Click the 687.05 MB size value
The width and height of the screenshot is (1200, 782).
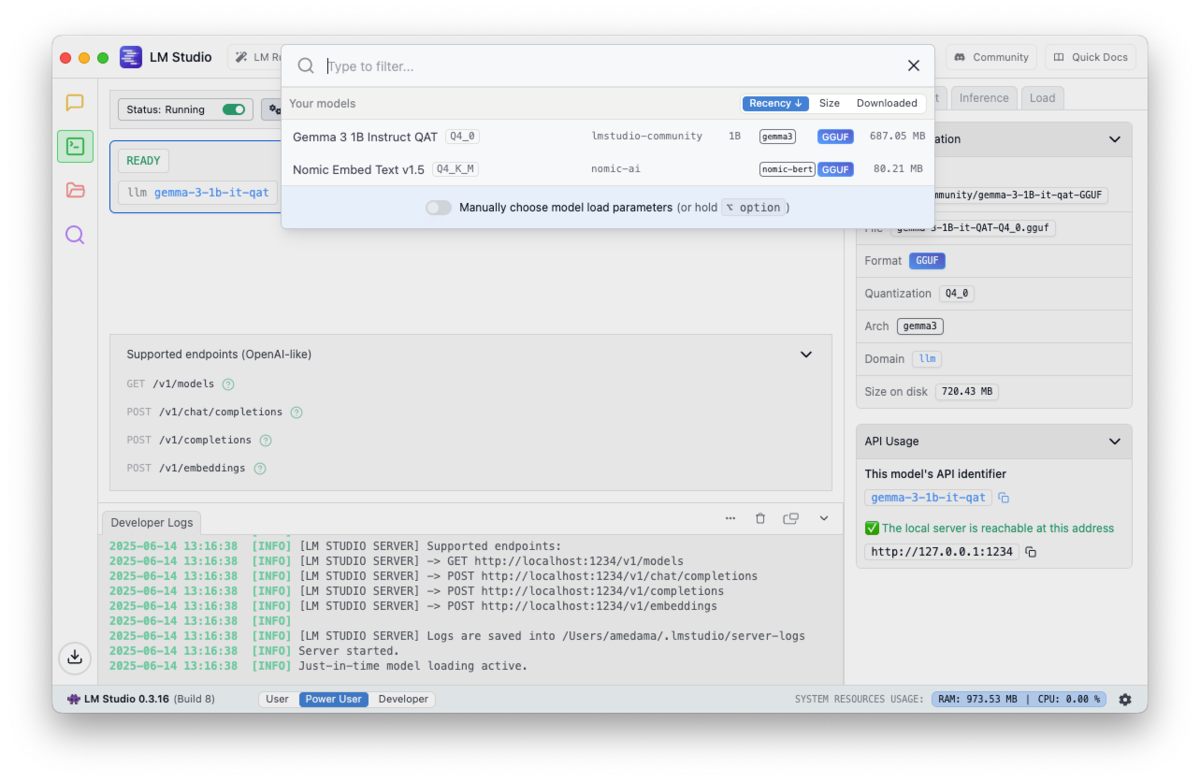[x=896, y=136]
